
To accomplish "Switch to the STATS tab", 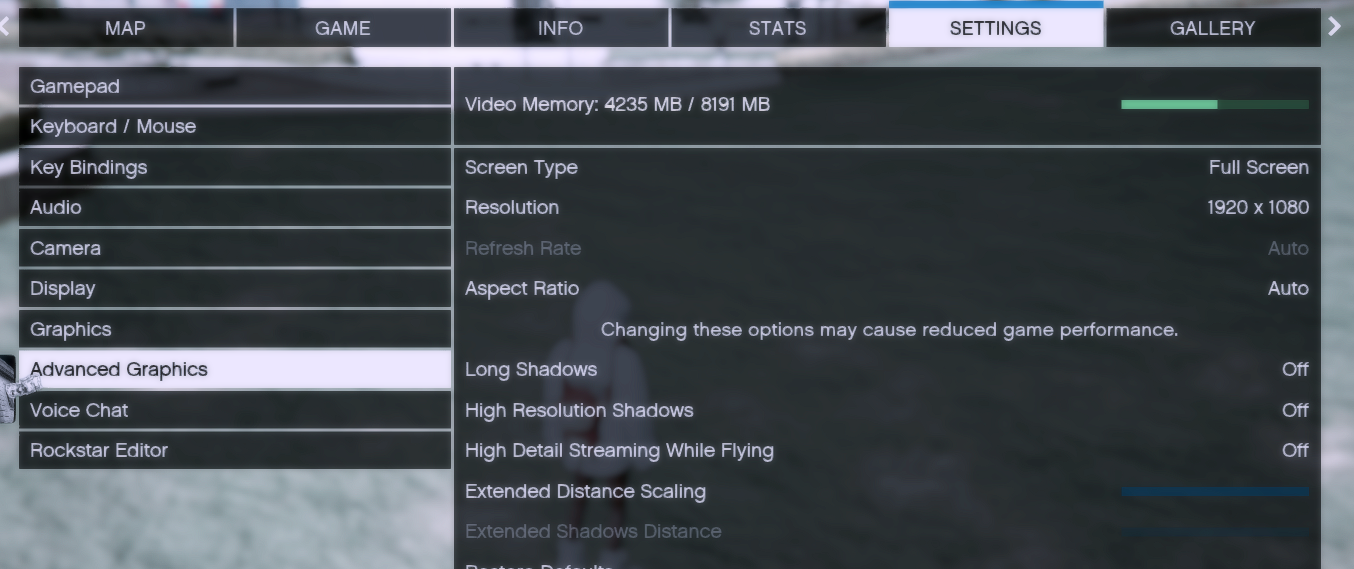I will [x=777, y=28].
